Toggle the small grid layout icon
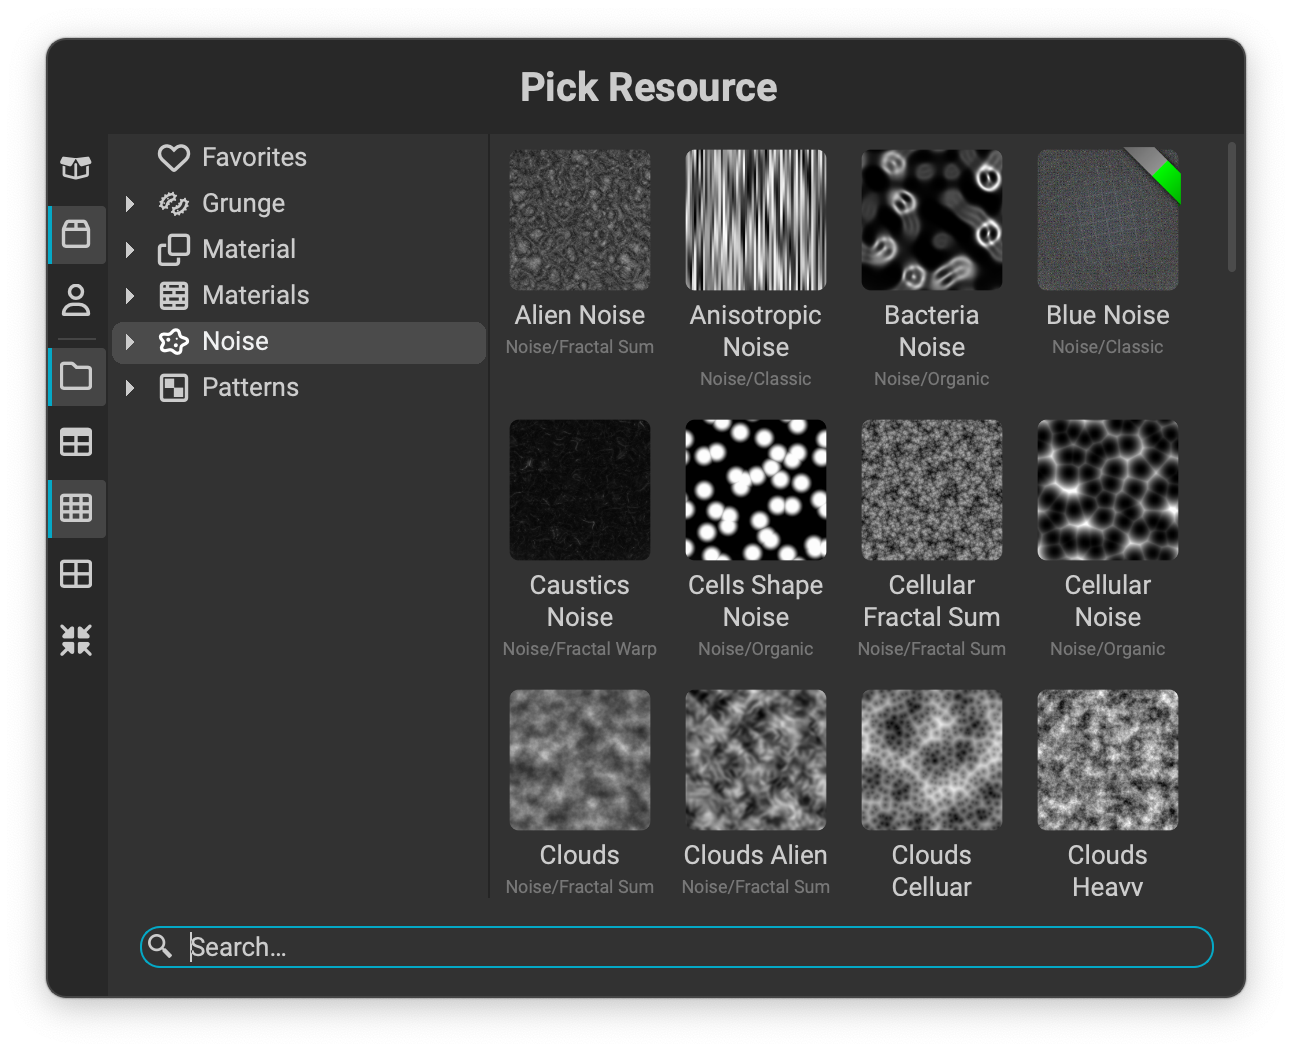Image resolution: width=1292 pixels, height=1052 pixels. coord(76,508)
